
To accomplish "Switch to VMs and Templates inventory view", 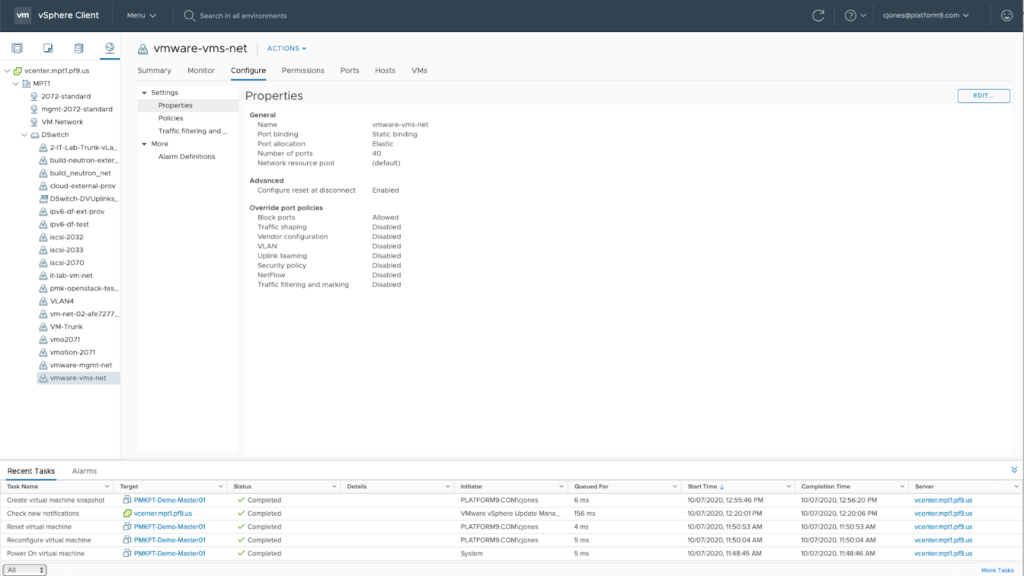I will pos(47,48).
